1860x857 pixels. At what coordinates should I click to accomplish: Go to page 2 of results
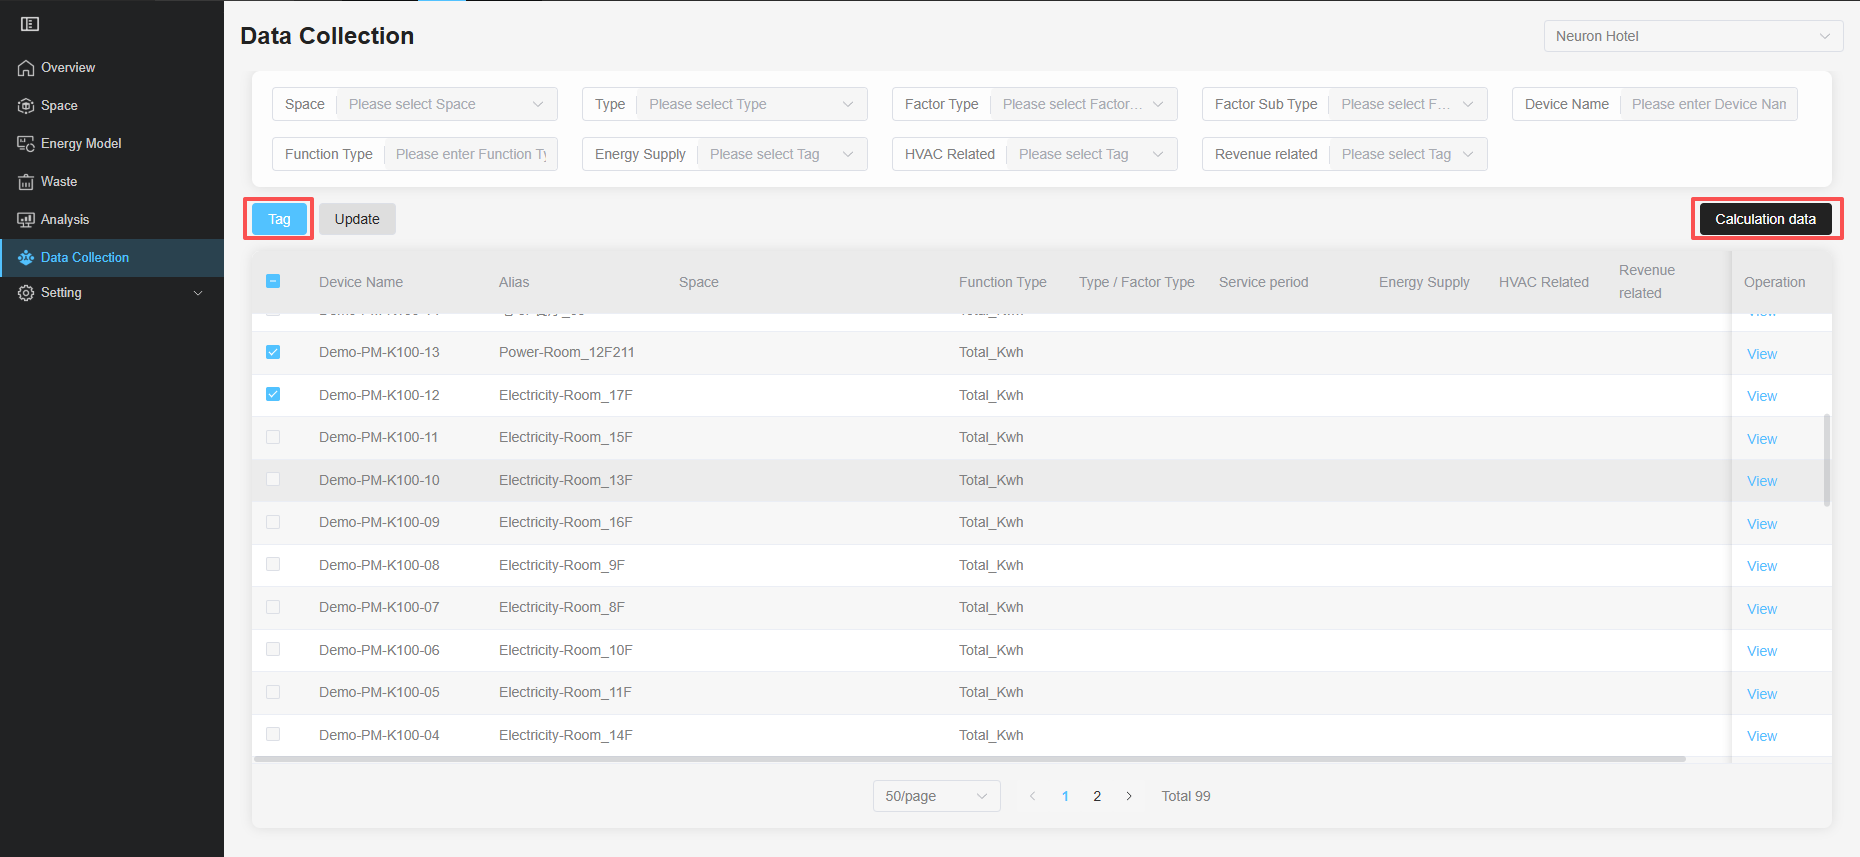(1097, 796)
